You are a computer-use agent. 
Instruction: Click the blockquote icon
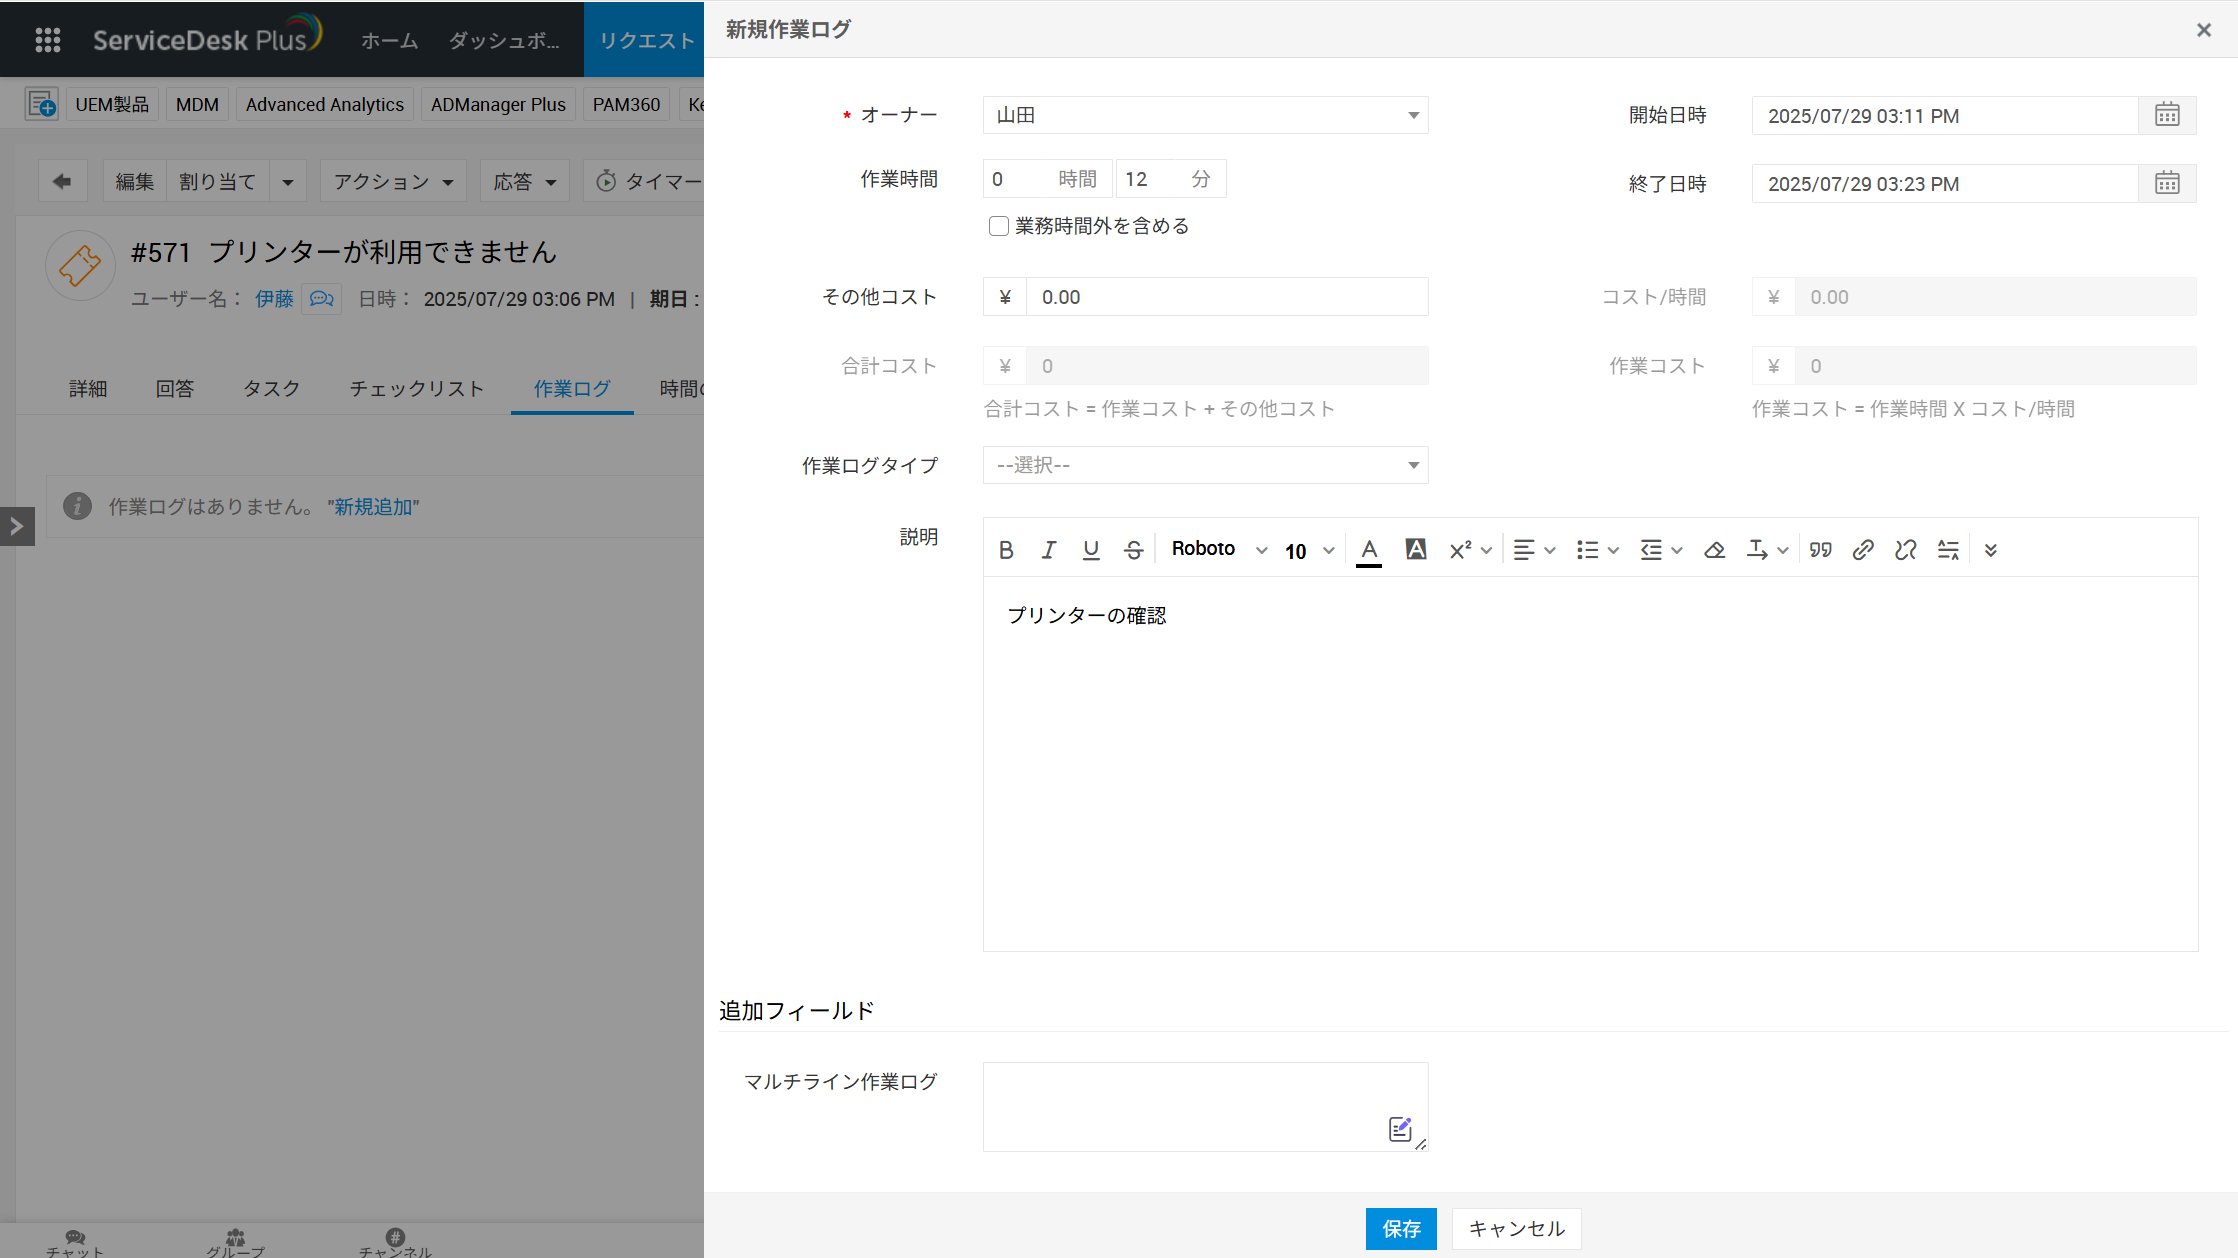1820,550
